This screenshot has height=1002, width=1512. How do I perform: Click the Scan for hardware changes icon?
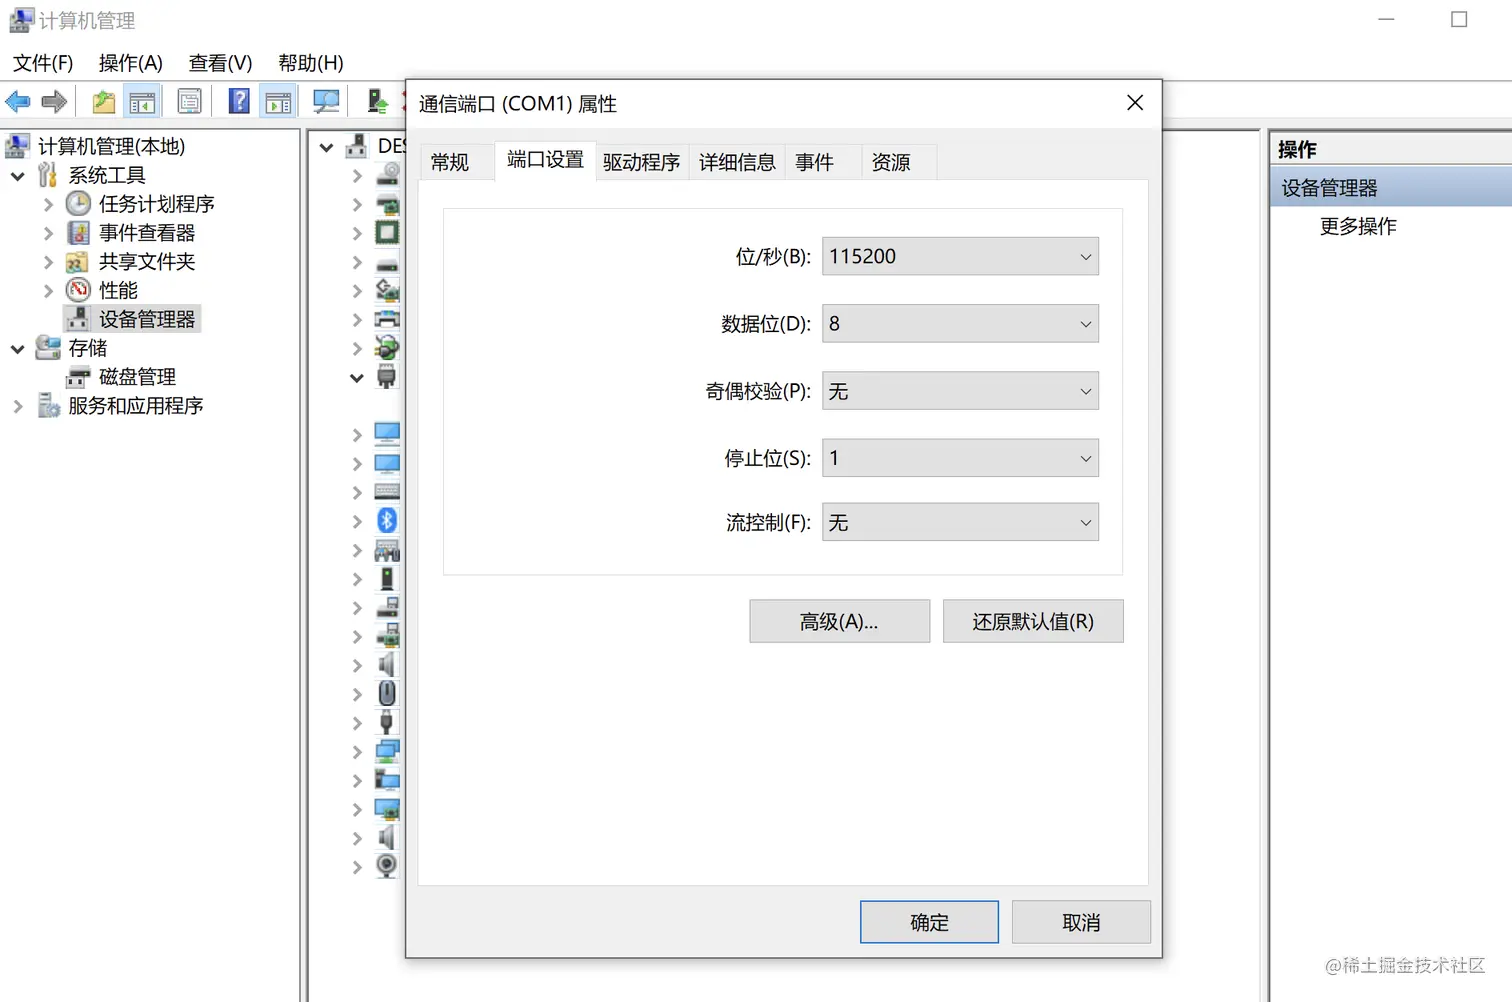[x=326, y=101]
